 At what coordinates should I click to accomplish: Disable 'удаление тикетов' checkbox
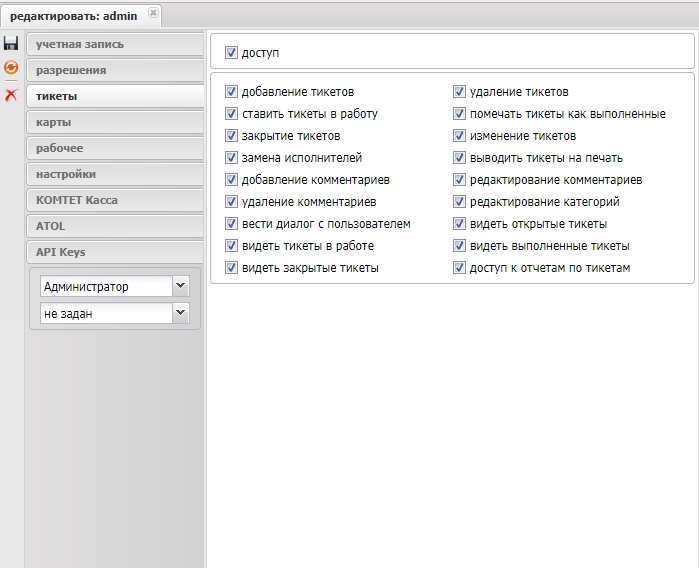[460, 92]
